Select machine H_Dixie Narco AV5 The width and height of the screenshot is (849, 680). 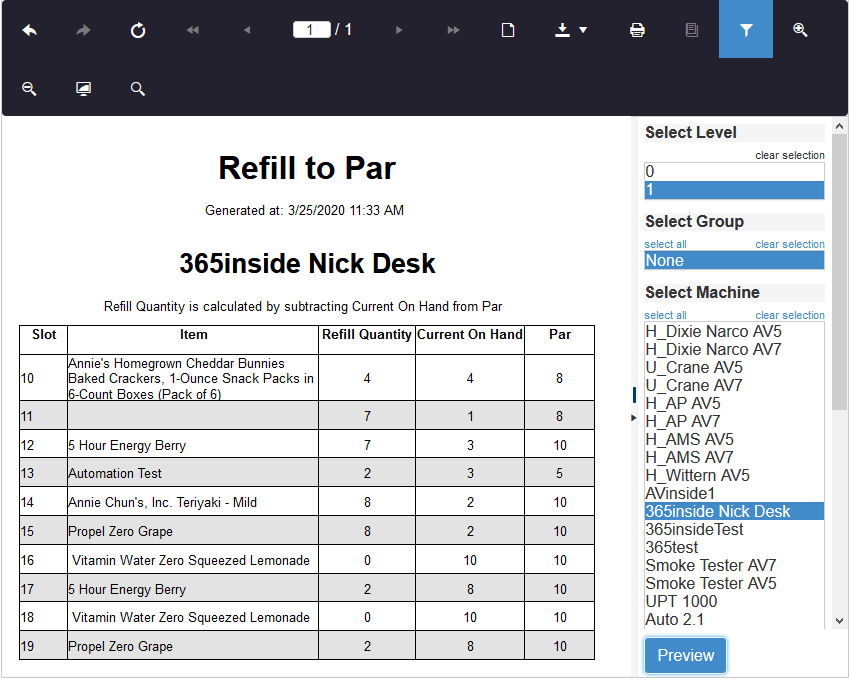click(734, 331)
